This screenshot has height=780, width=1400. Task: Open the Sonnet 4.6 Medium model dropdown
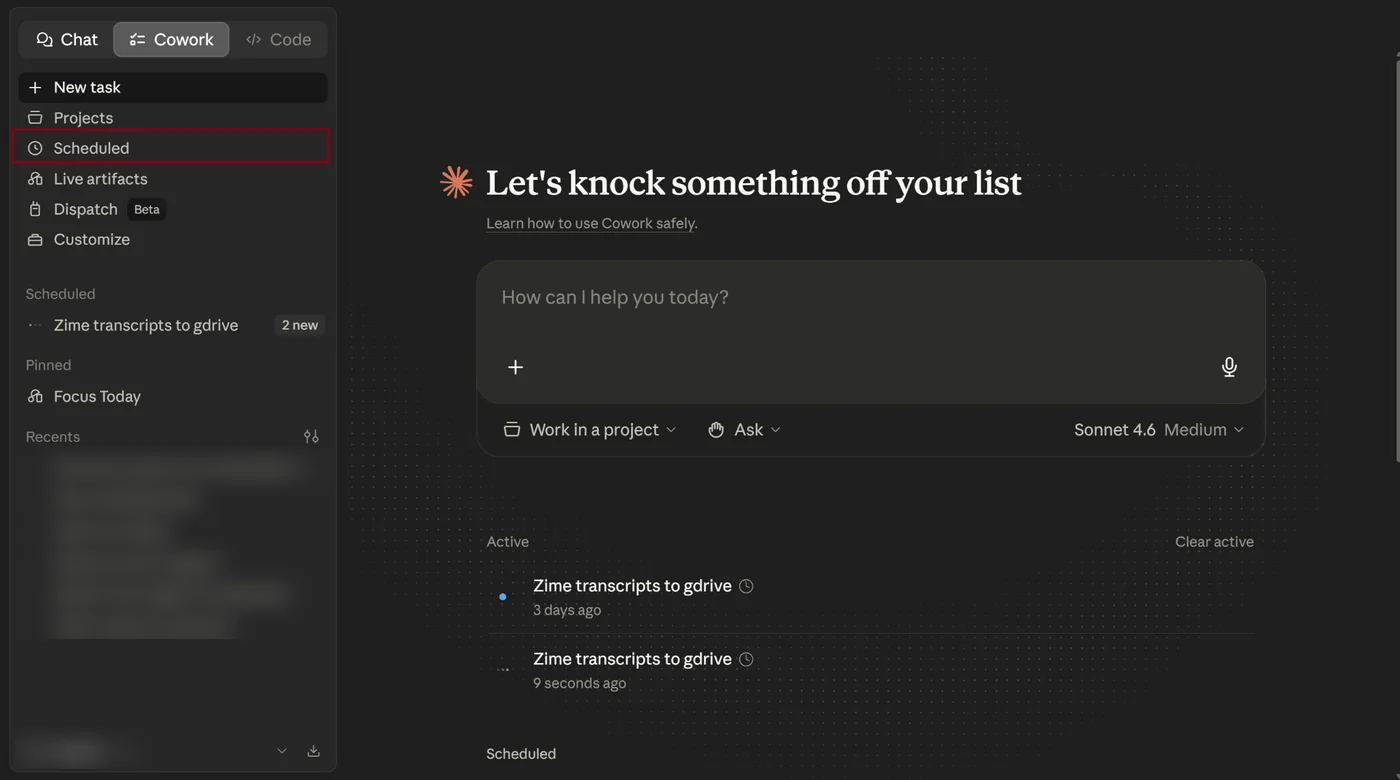[x=1159, y=429]
